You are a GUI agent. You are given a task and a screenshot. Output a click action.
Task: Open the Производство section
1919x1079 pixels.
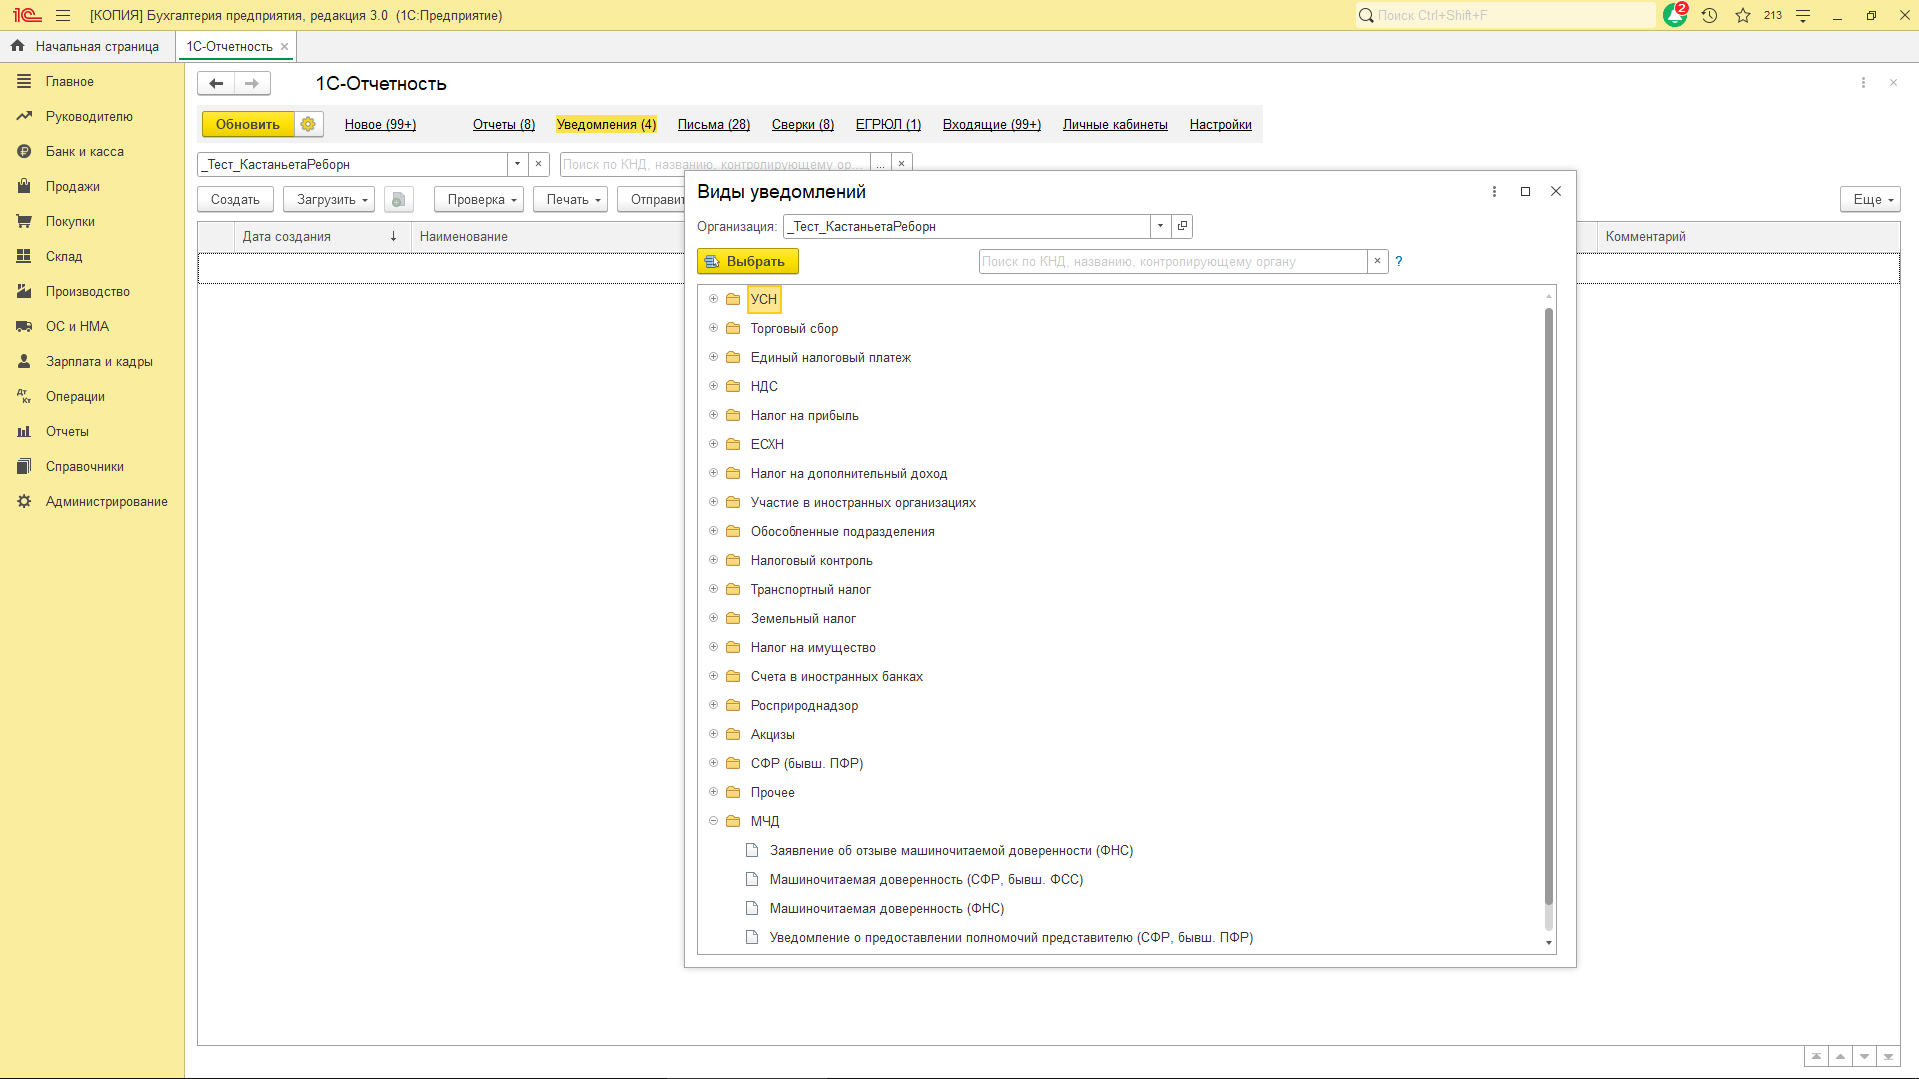[x=88, y=291]
